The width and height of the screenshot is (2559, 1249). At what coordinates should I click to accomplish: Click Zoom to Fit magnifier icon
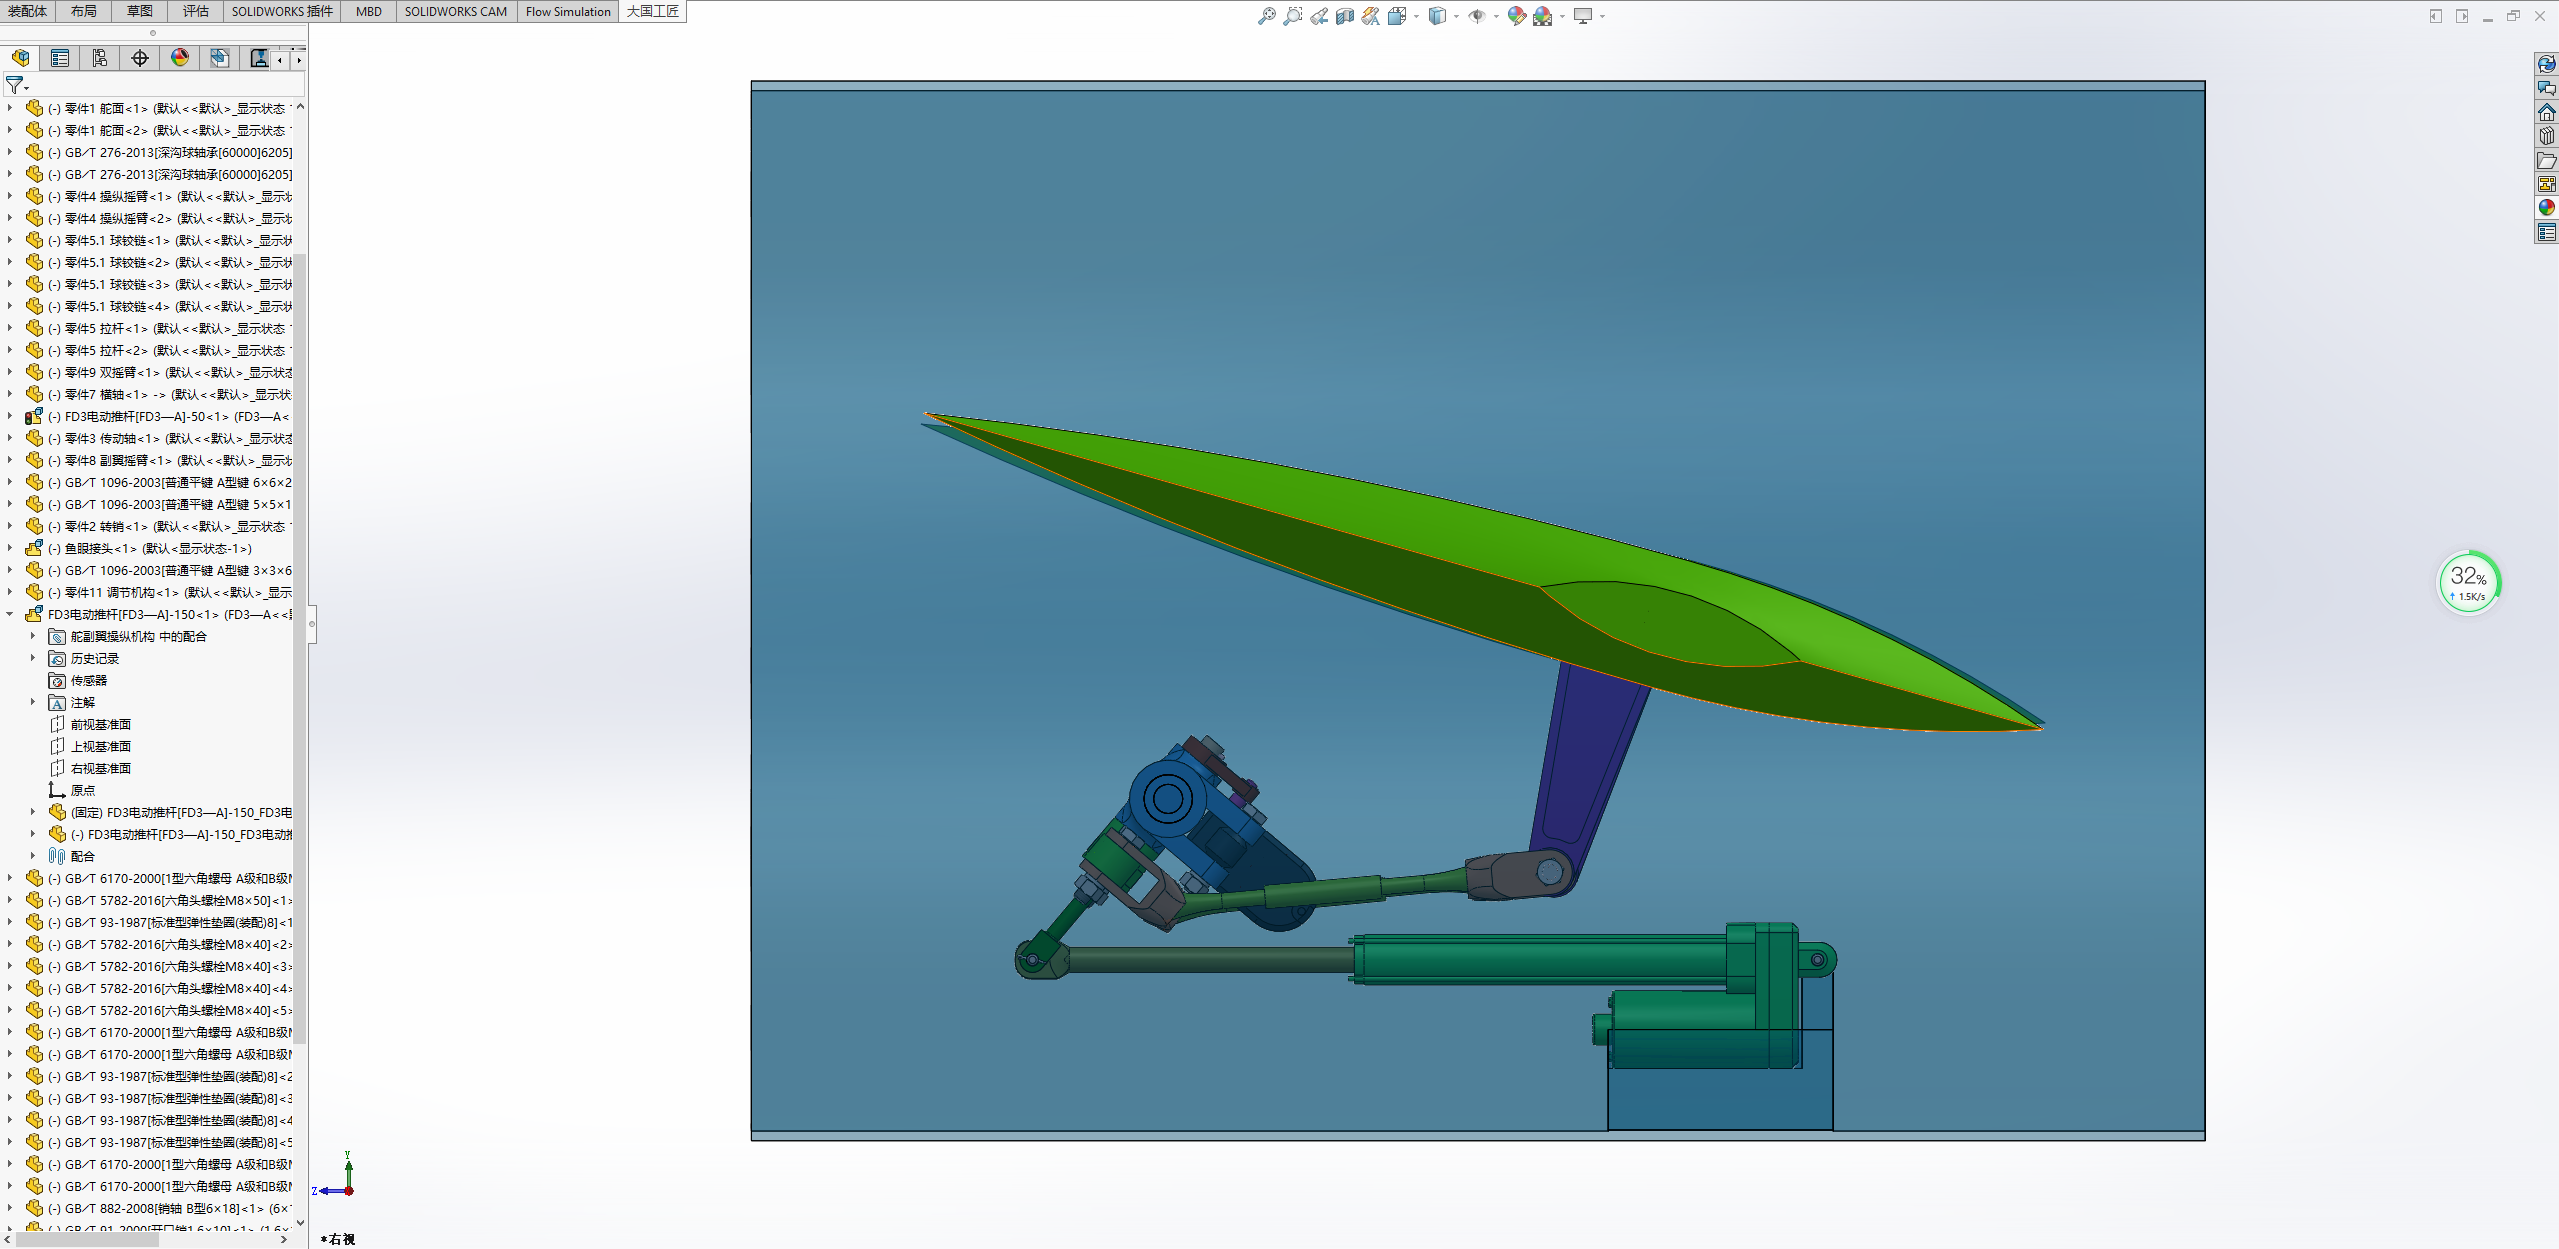1266,16
